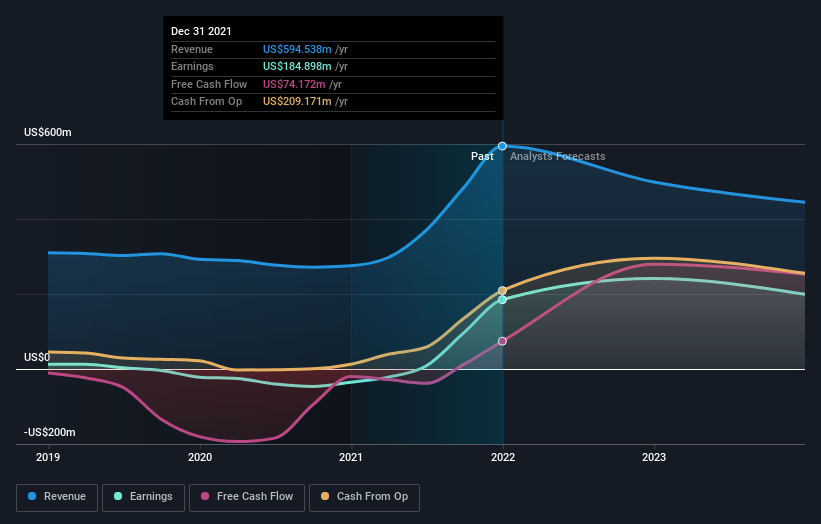
Task: Click the US$209.171m cash from op value
Action: (297, 102)
